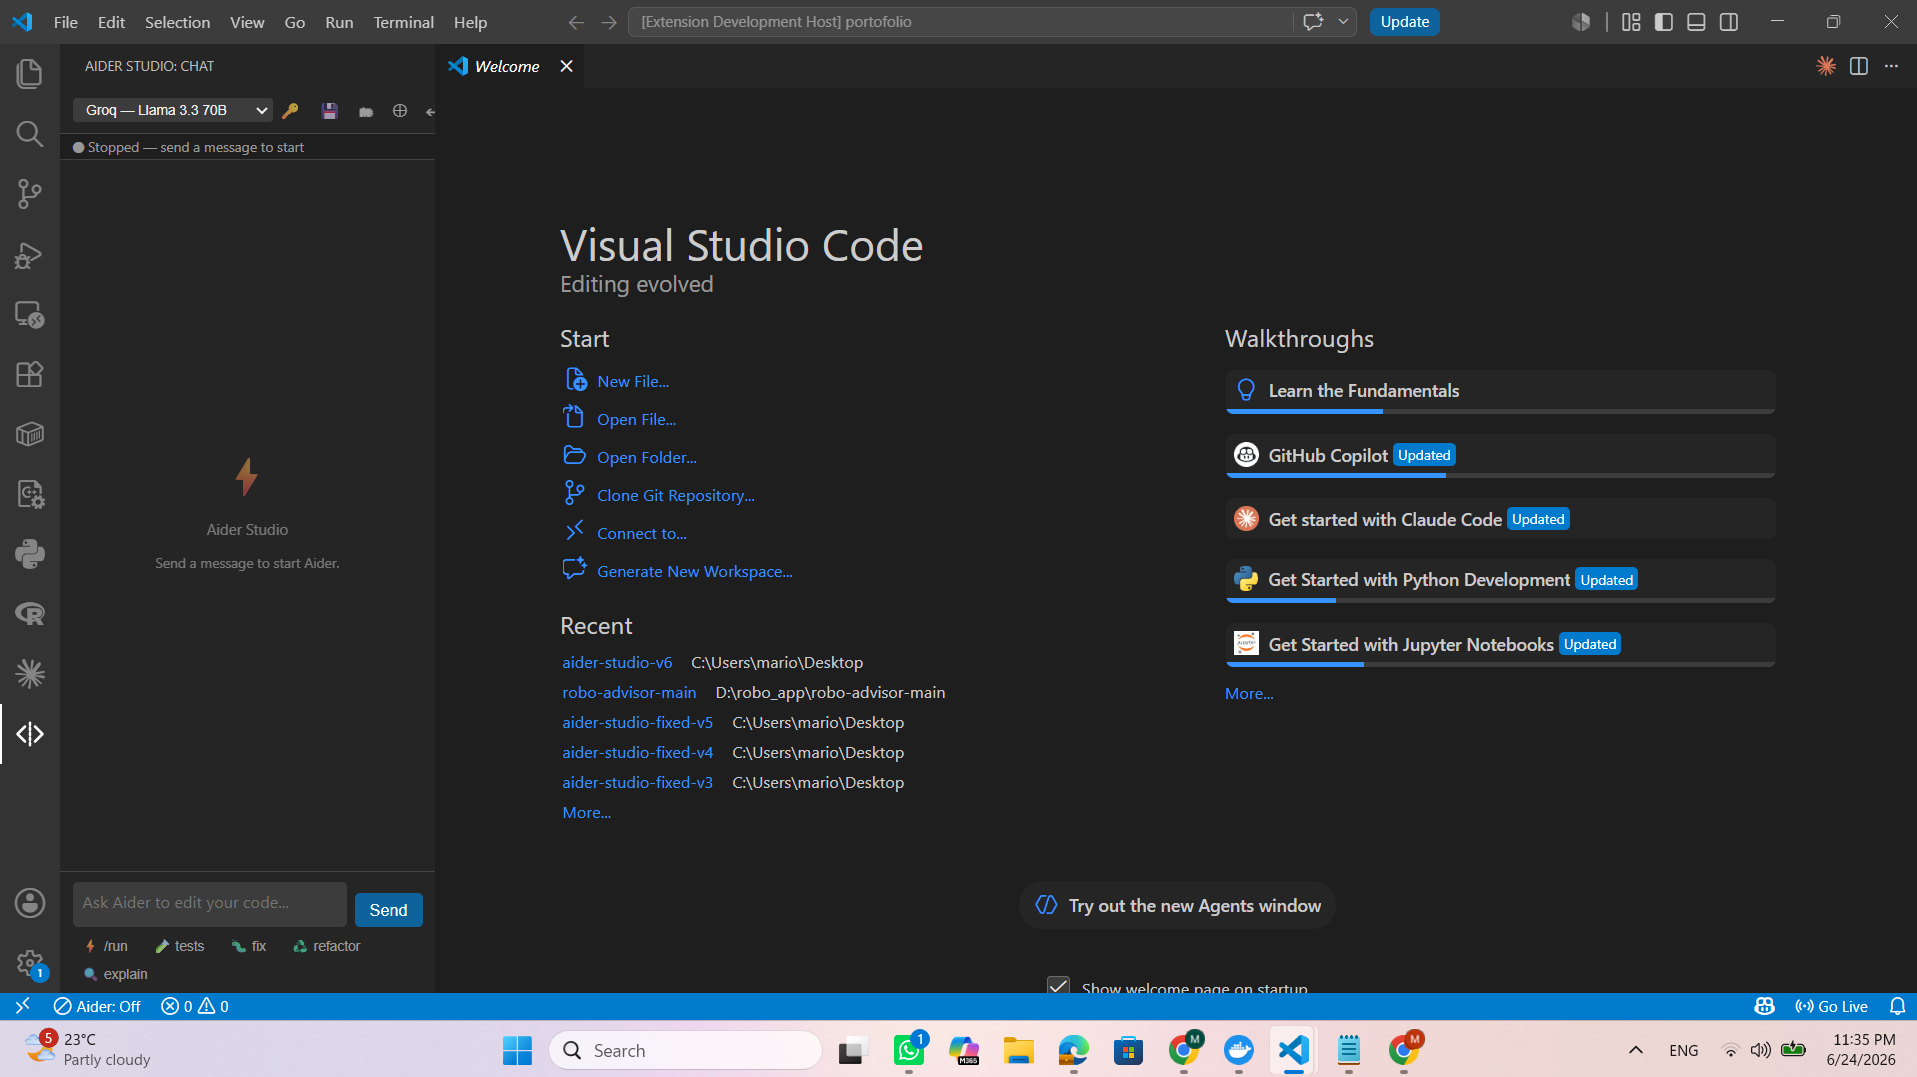Open the Extensions view
The width and height of the screenshot is (1917, 1077).
pos(30,375)
